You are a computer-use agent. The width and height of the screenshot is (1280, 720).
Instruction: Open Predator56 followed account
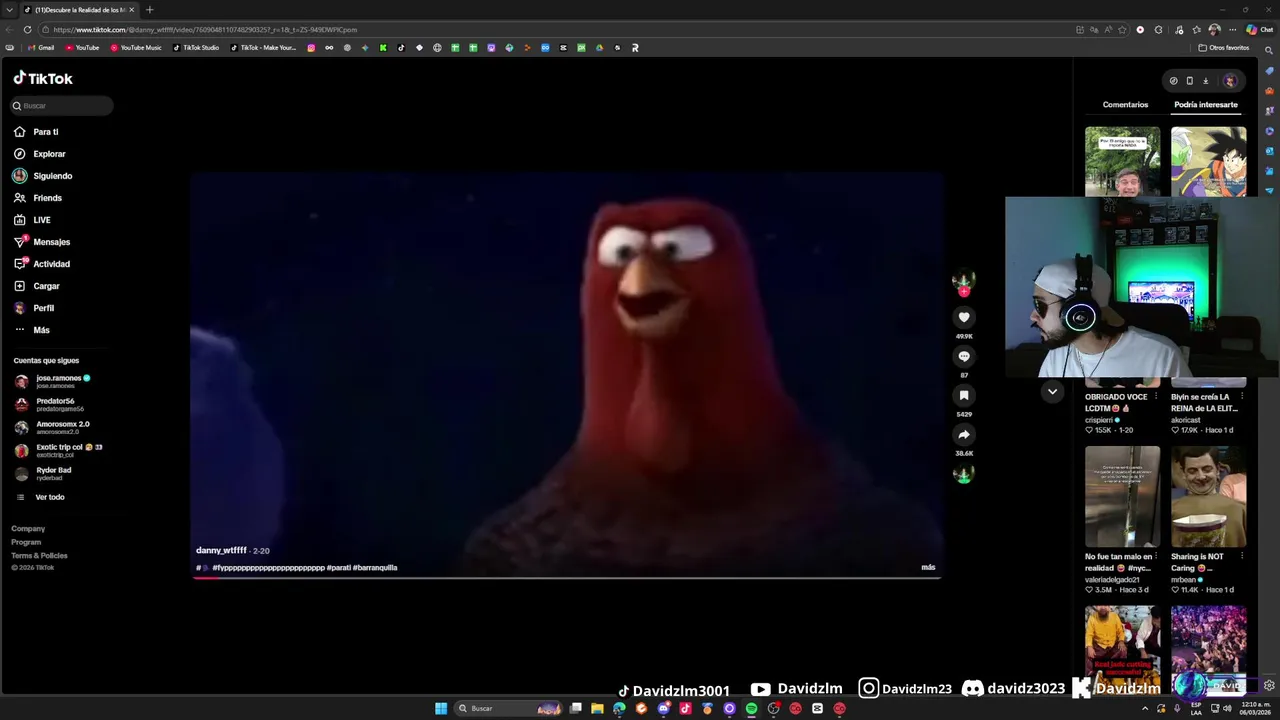(50, 404)
